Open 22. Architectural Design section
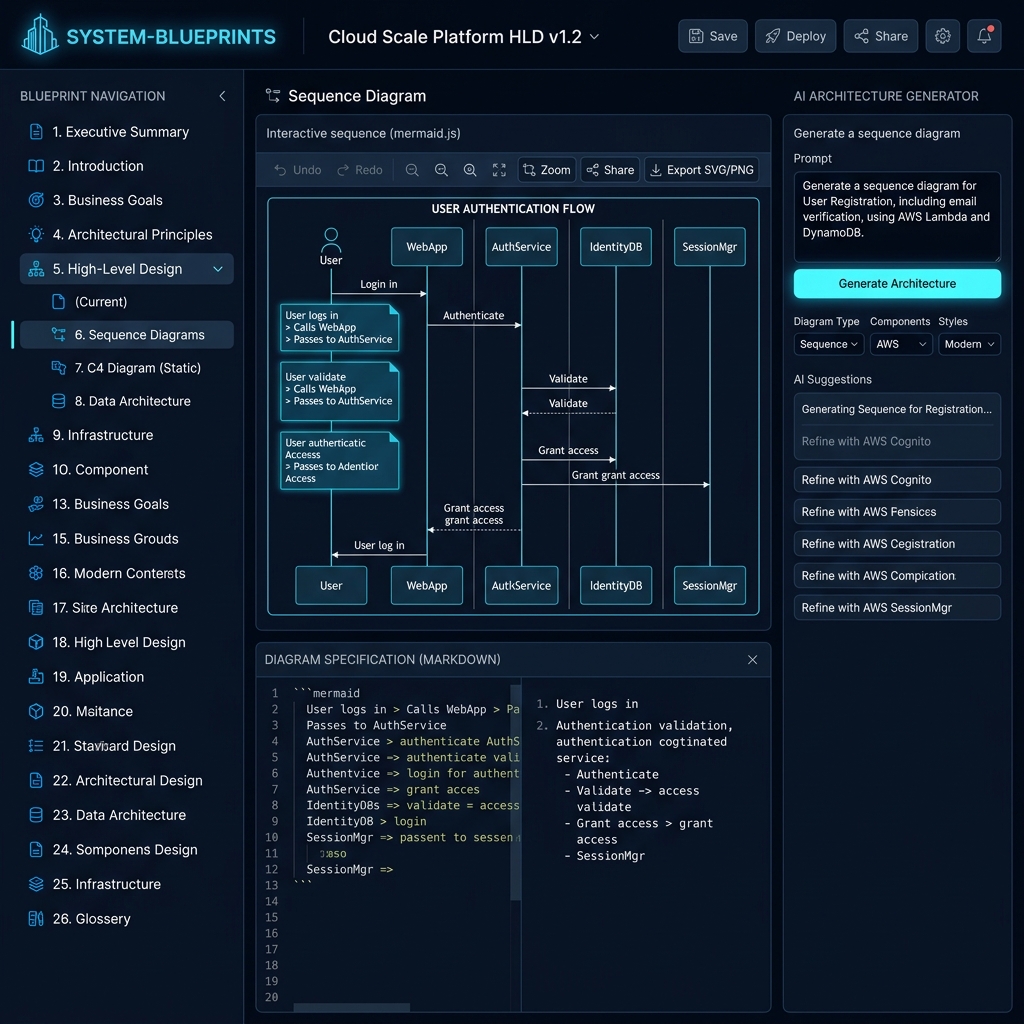The height and width of the screenshot is (1024, 1024). click(126, 780)
